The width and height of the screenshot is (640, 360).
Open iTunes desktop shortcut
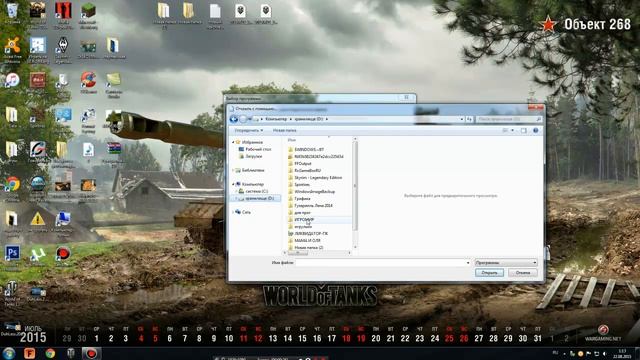pos(12,83)
